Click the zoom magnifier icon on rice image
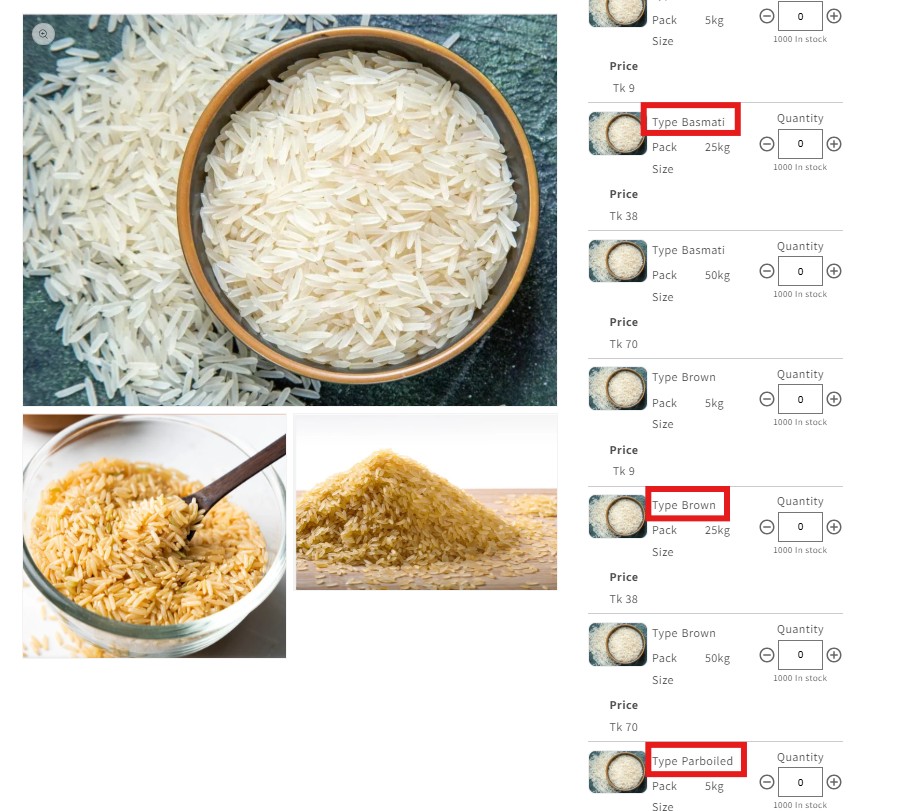 [x=43, y=34]
